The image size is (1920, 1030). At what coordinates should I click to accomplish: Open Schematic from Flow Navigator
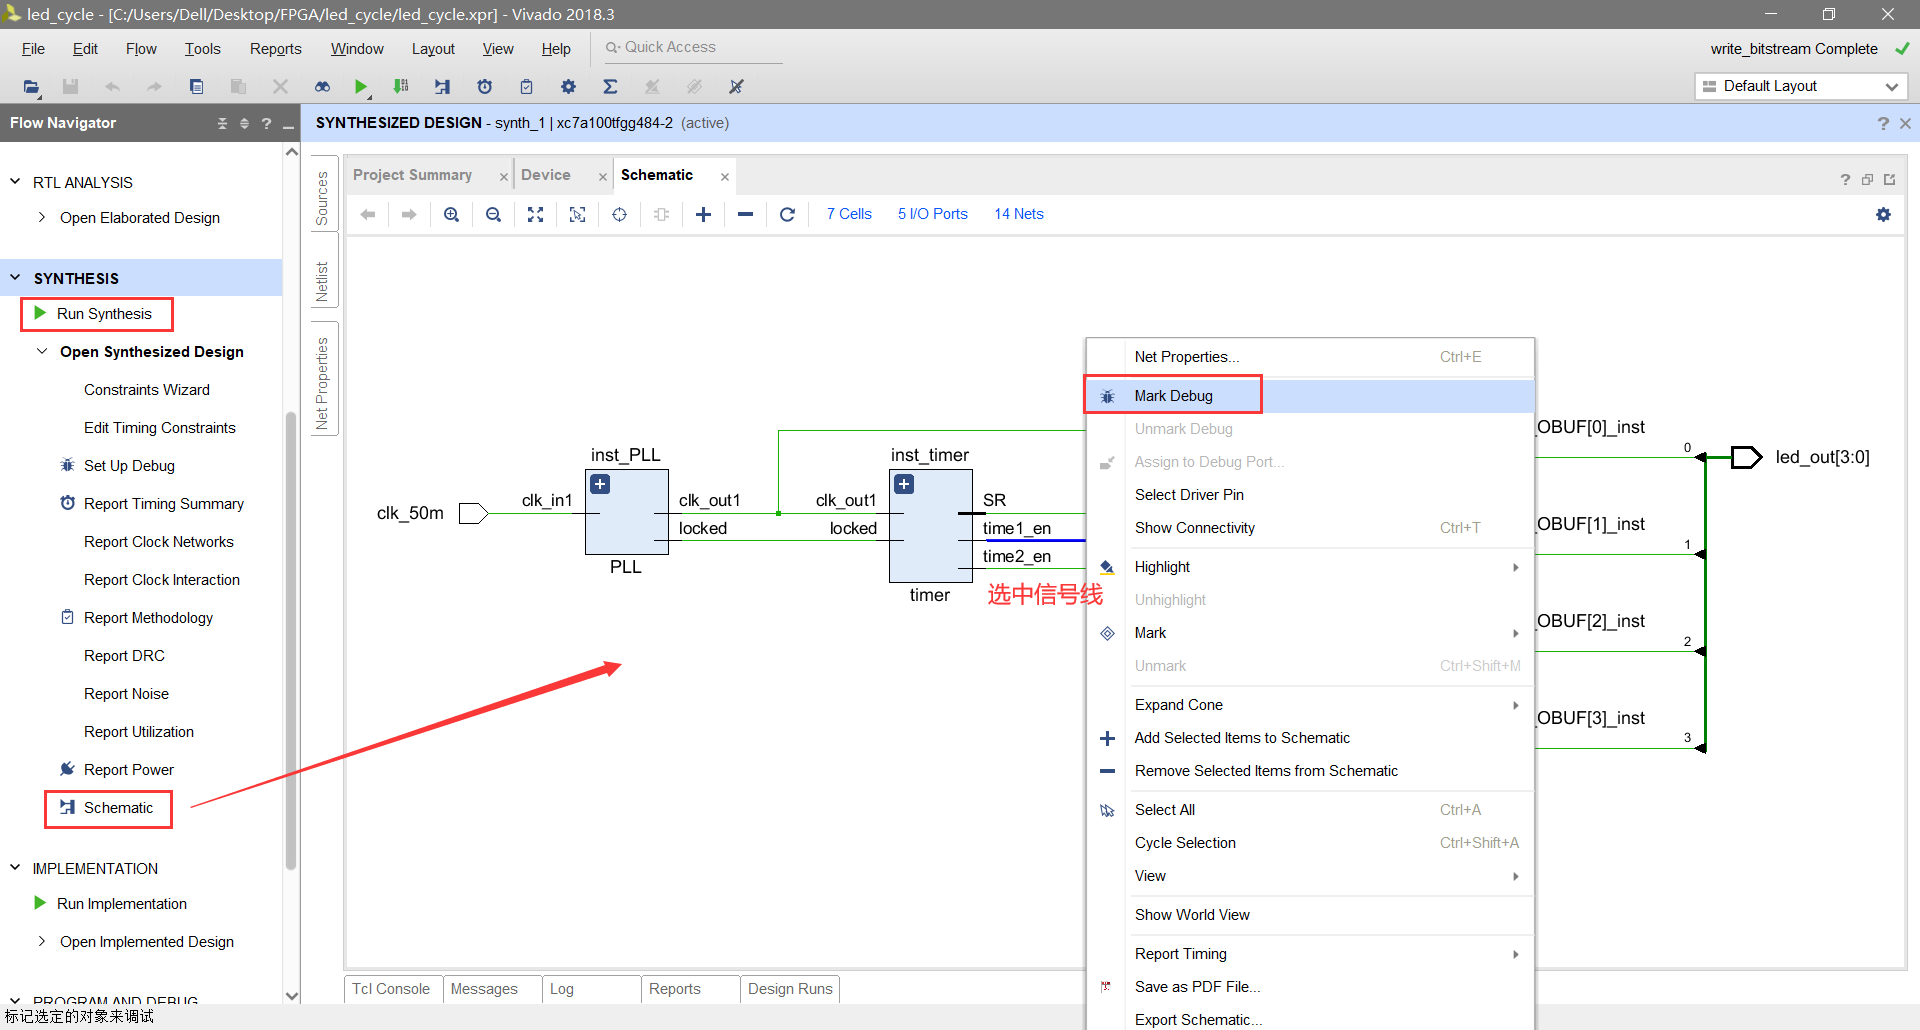click(x=118, y=808)
